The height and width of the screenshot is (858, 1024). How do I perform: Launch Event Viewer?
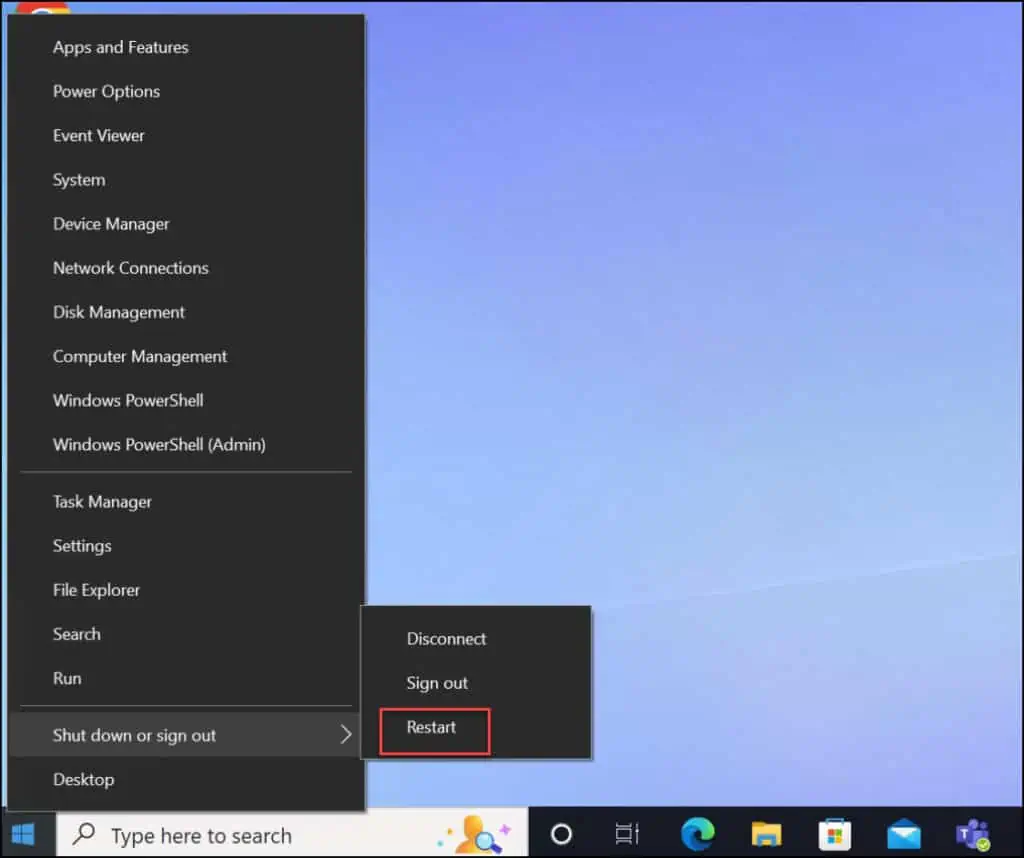coord(185,136)
